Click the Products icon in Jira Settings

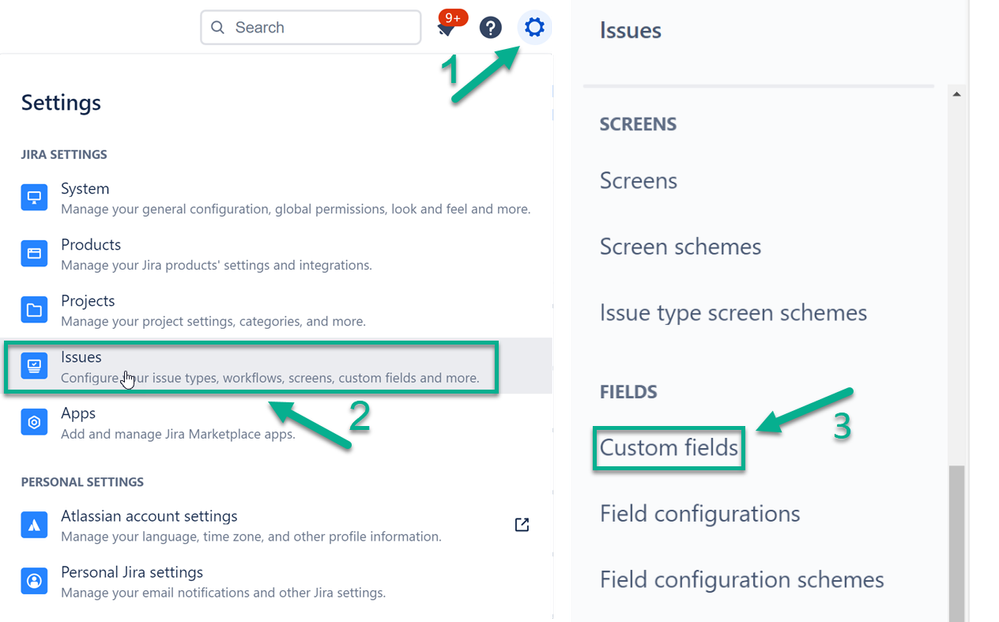[34, 253]
